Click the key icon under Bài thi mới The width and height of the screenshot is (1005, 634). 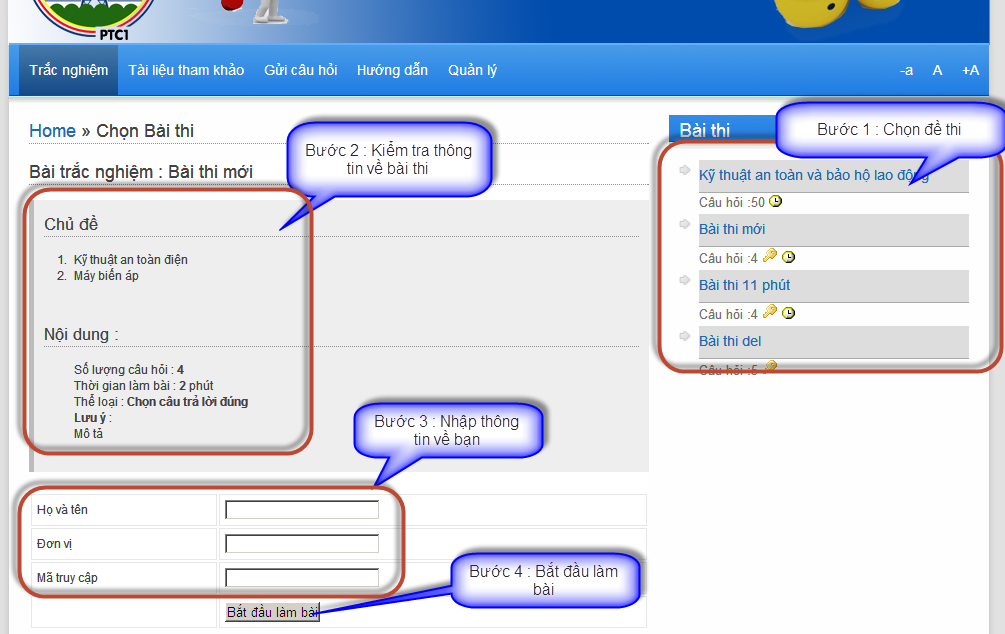click(769, 257)
